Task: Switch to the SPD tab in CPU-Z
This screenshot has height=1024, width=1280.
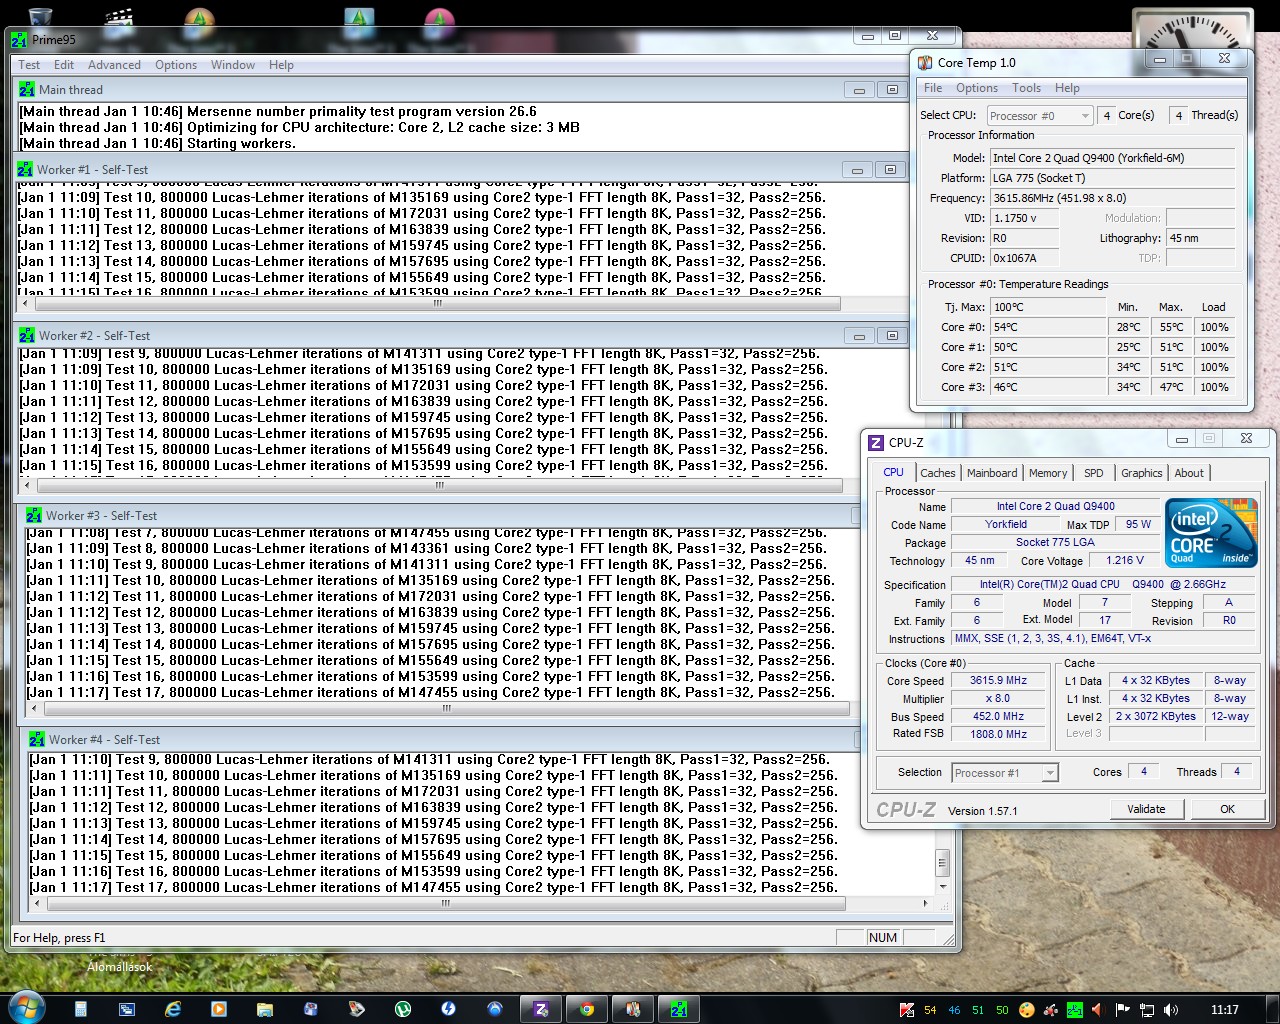Action: (1094, 473)
